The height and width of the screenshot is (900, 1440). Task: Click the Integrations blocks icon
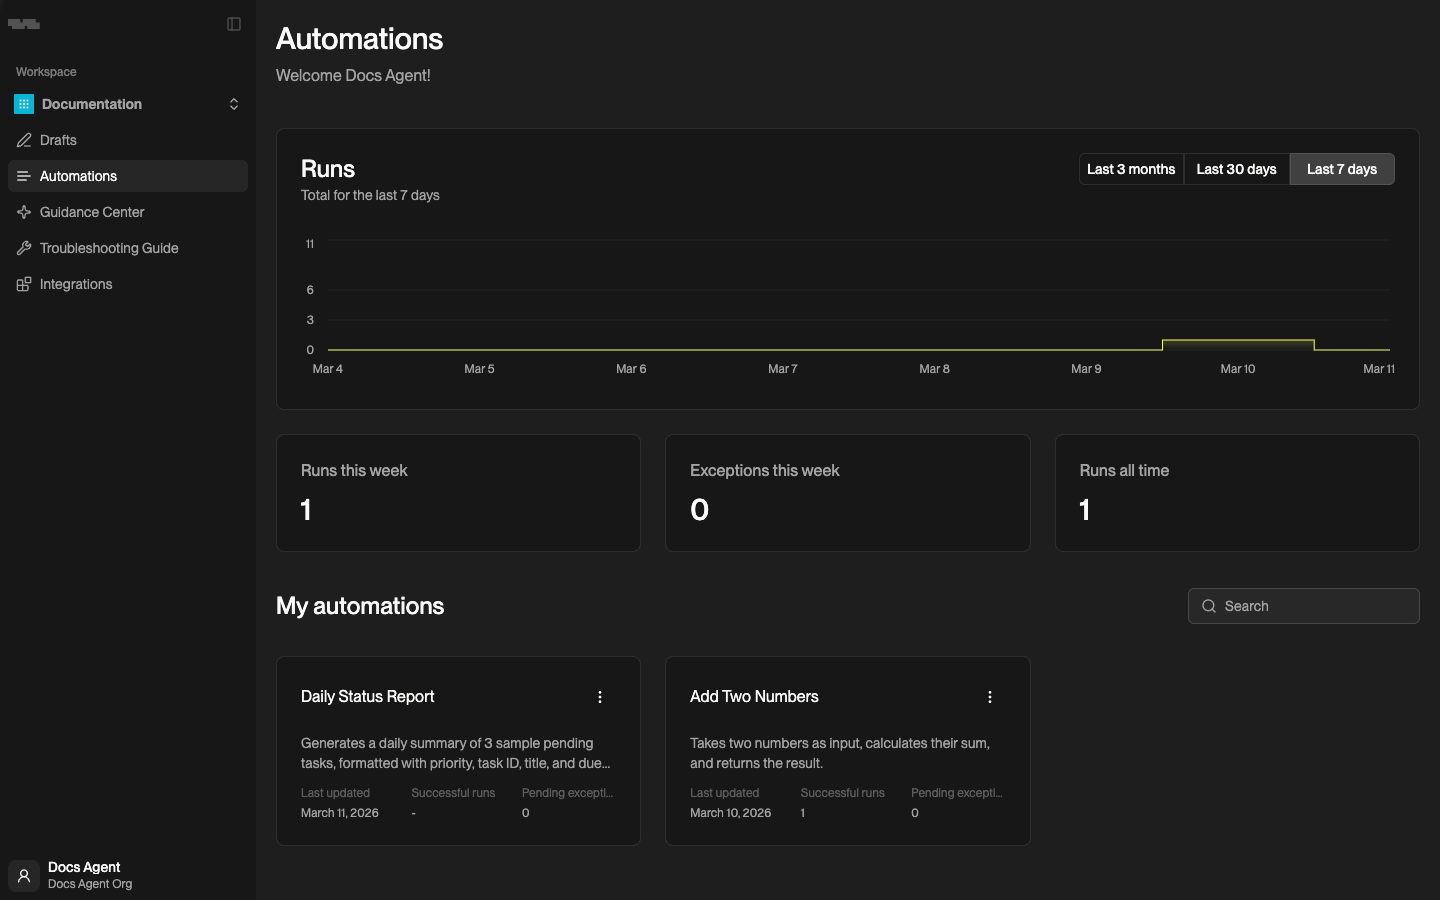24,284
